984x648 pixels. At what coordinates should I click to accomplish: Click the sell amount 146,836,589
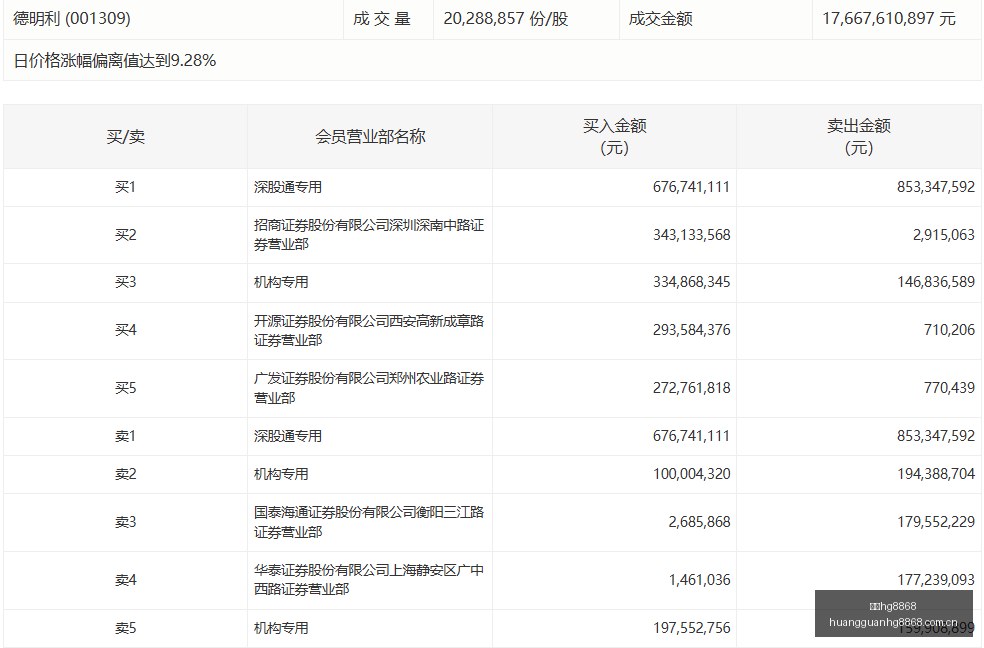(x=936, y=282)
